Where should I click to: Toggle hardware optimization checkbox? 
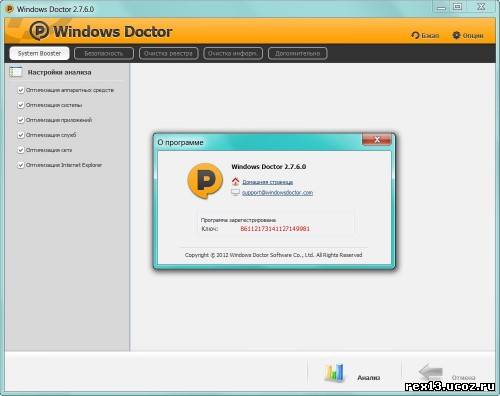[x=21, y=90]
